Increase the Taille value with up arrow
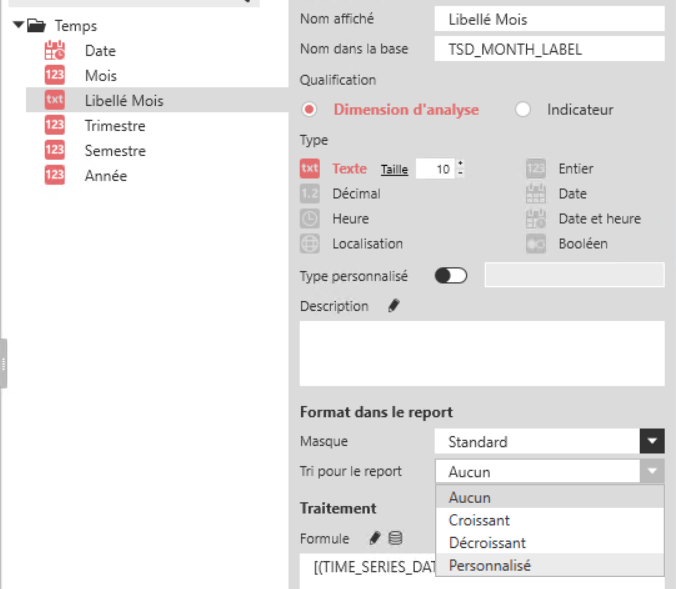 pyautogui.click(x=460, y=164)
